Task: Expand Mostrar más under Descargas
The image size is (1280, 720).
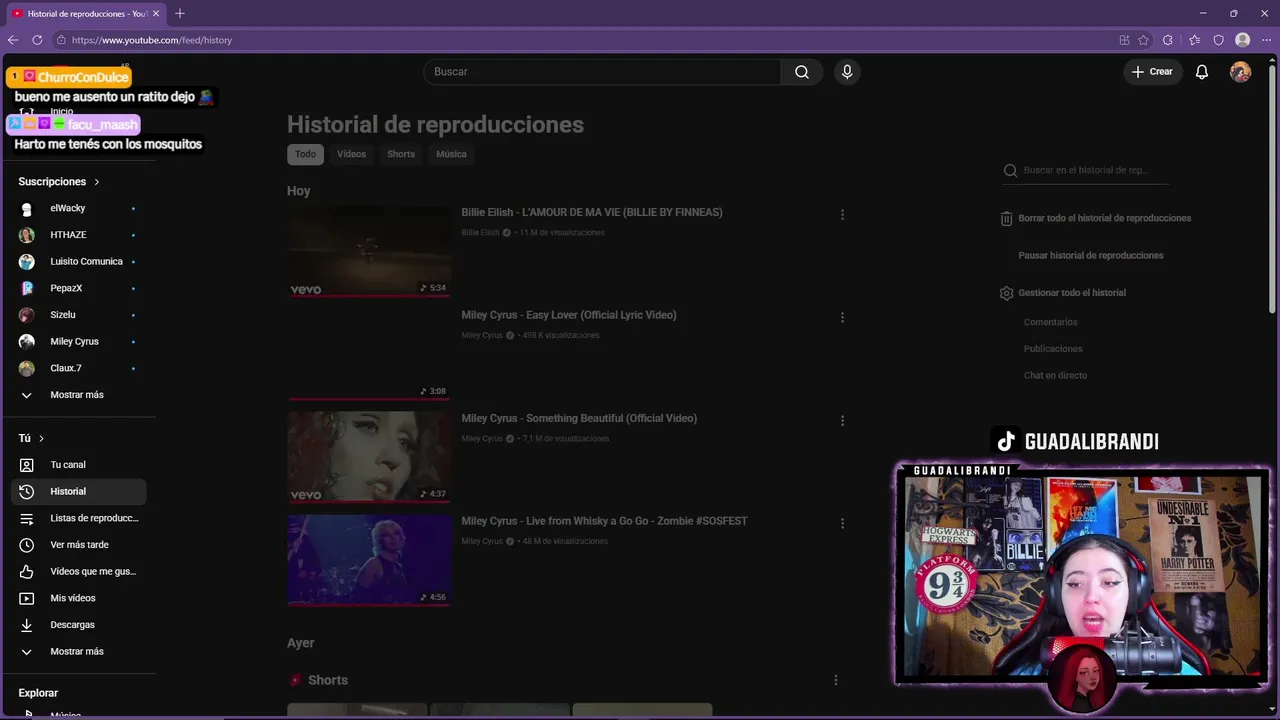Action: (x=78, y=651)
